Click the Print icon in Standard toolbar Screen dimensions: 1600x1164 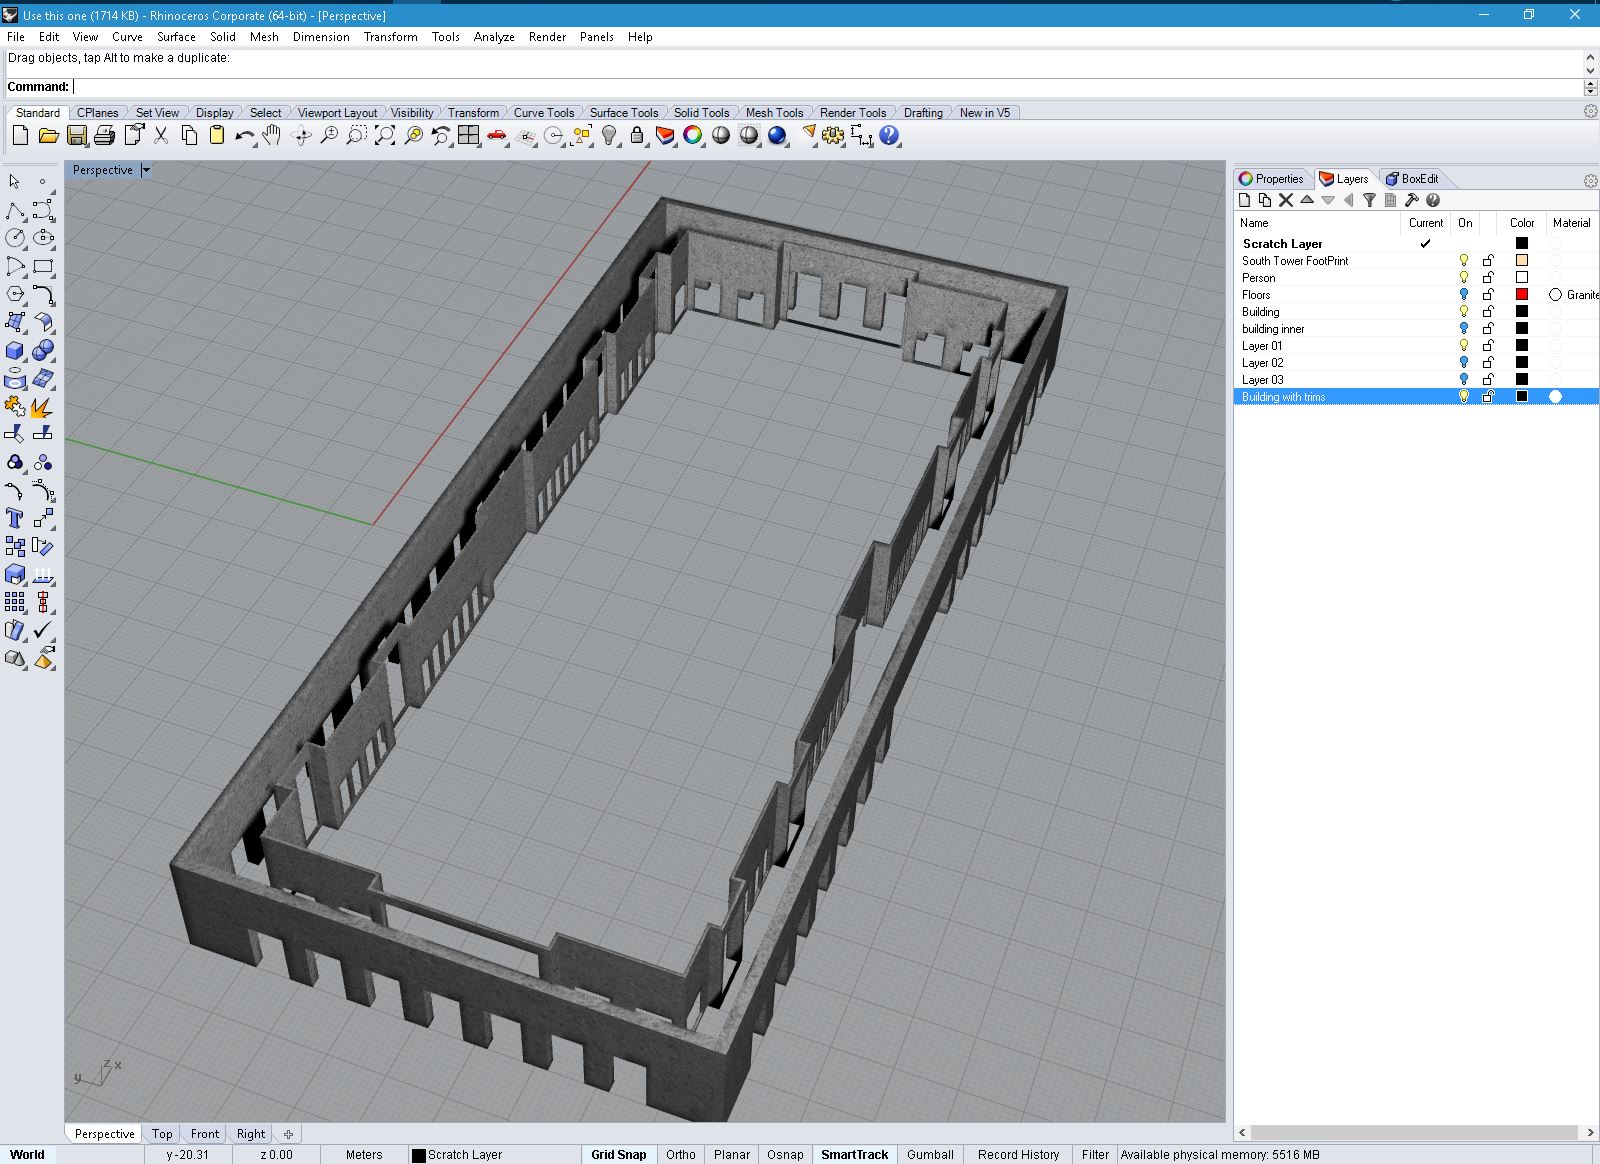click(x=105, y=136)
